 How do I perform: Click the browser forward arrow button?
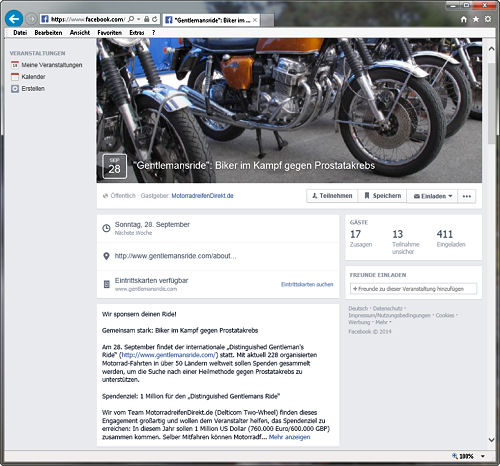(x=32, y=19)
